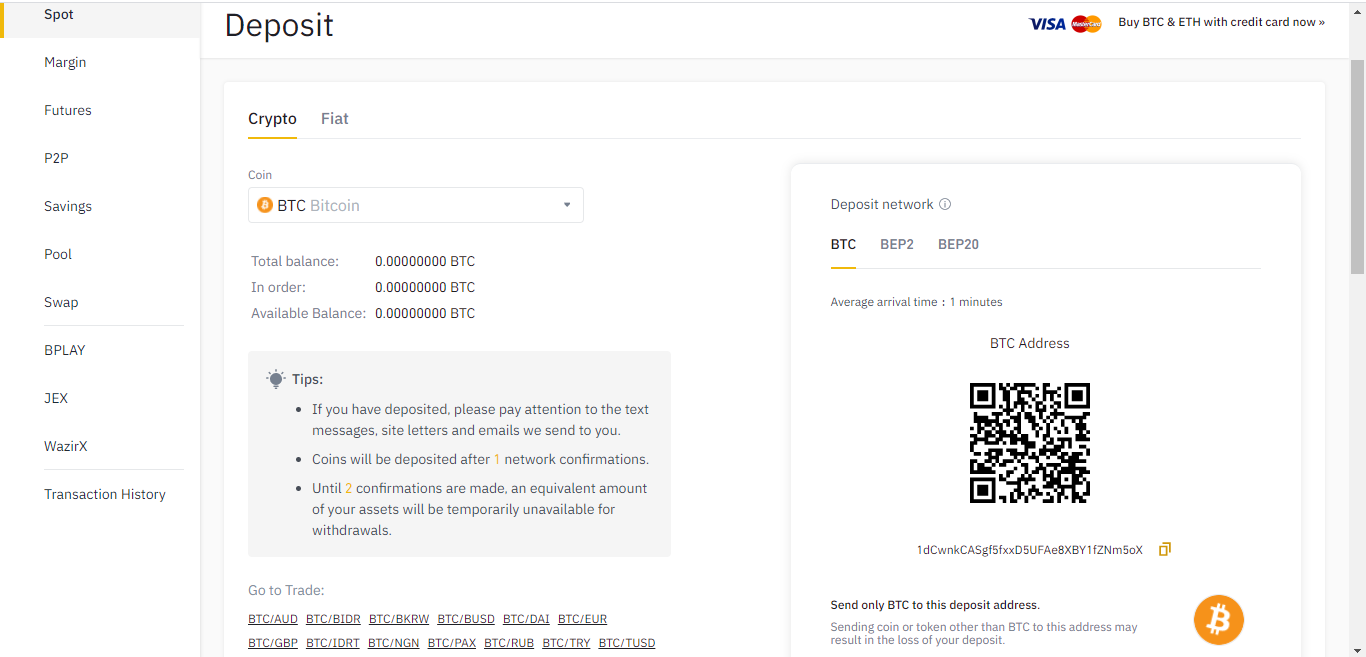Click the BTC coin icon in selector
The height and width of the screenshot is (657, 1366).
pyautogui.click(x=265, y=205)
